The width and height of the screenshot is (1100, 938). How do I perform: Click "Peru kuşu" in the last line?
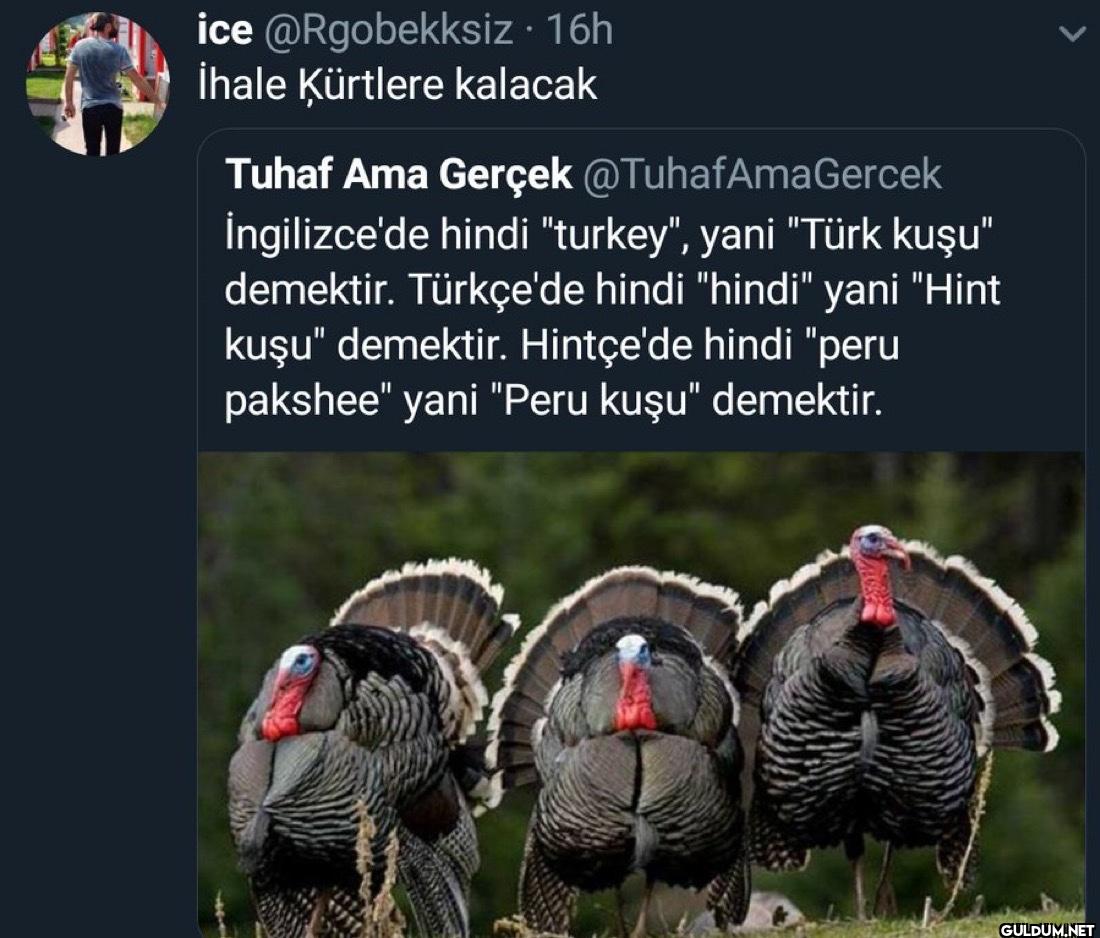click(592, 401)
